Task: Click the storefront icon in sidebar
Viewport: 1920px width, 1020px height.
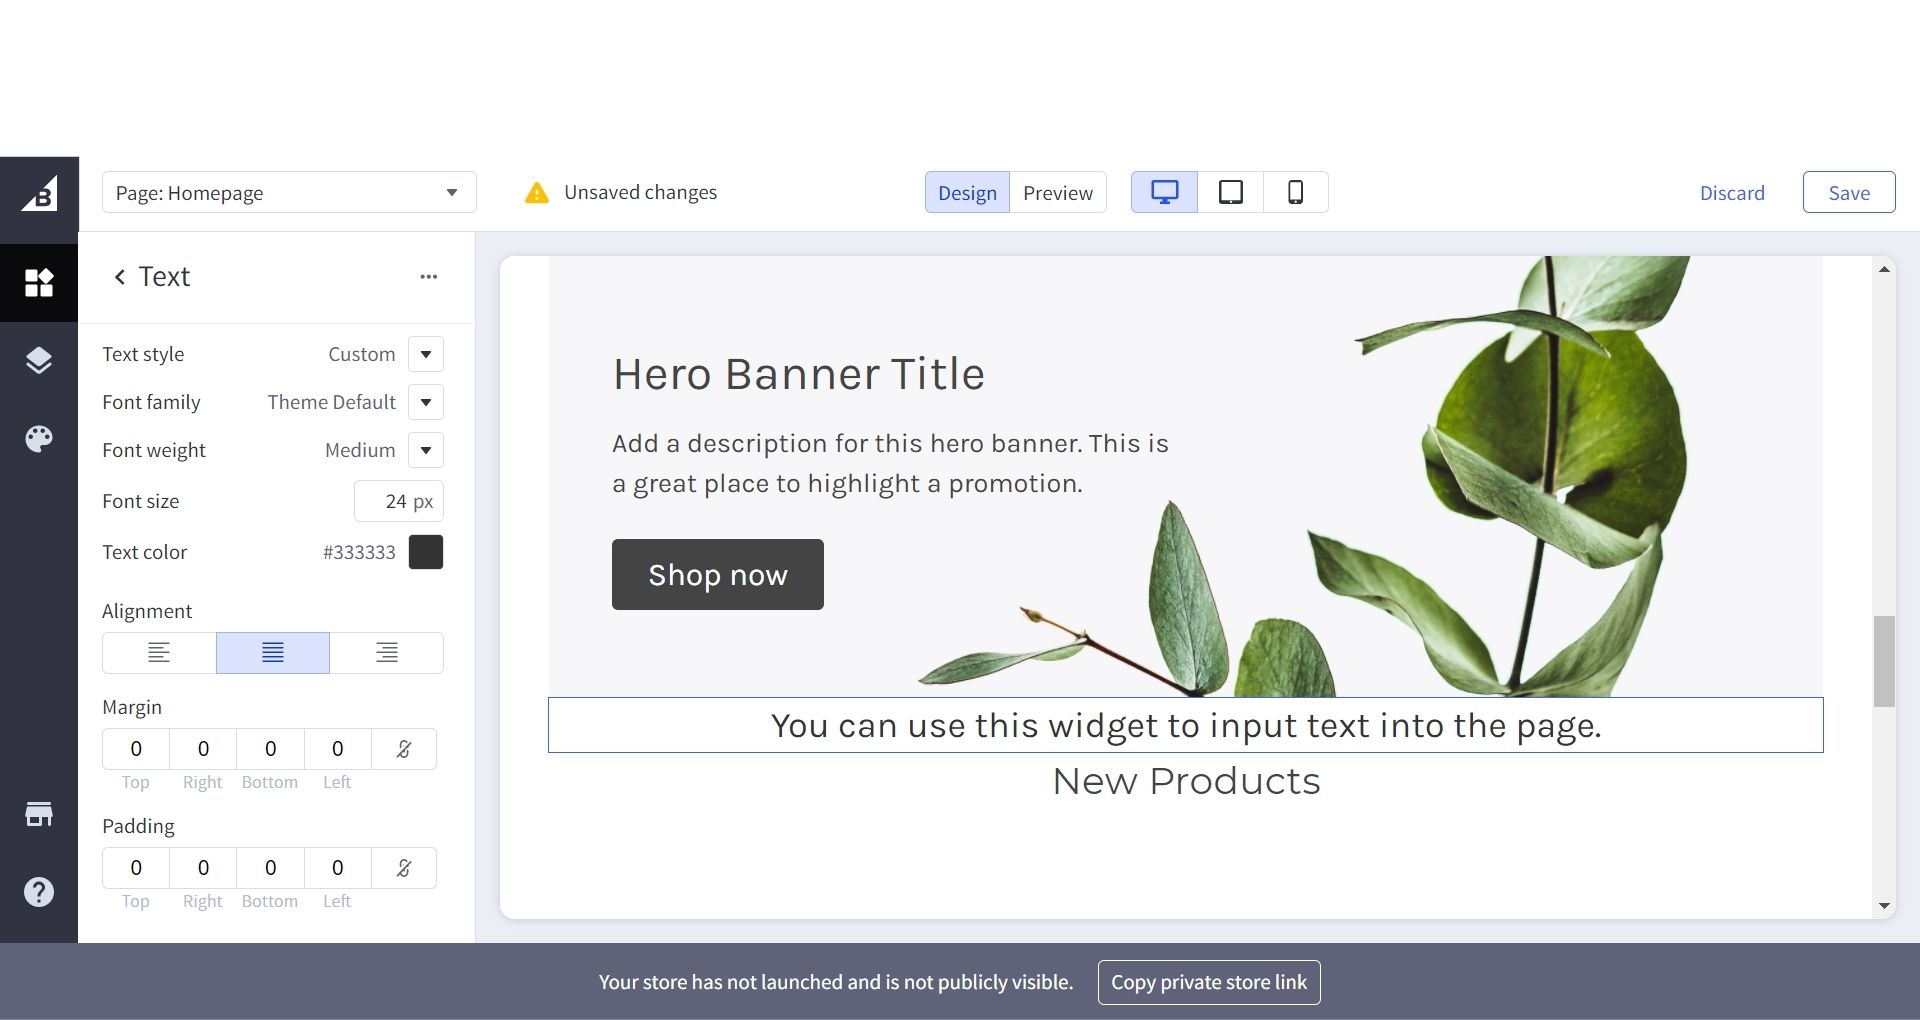Action: point(39,814)
